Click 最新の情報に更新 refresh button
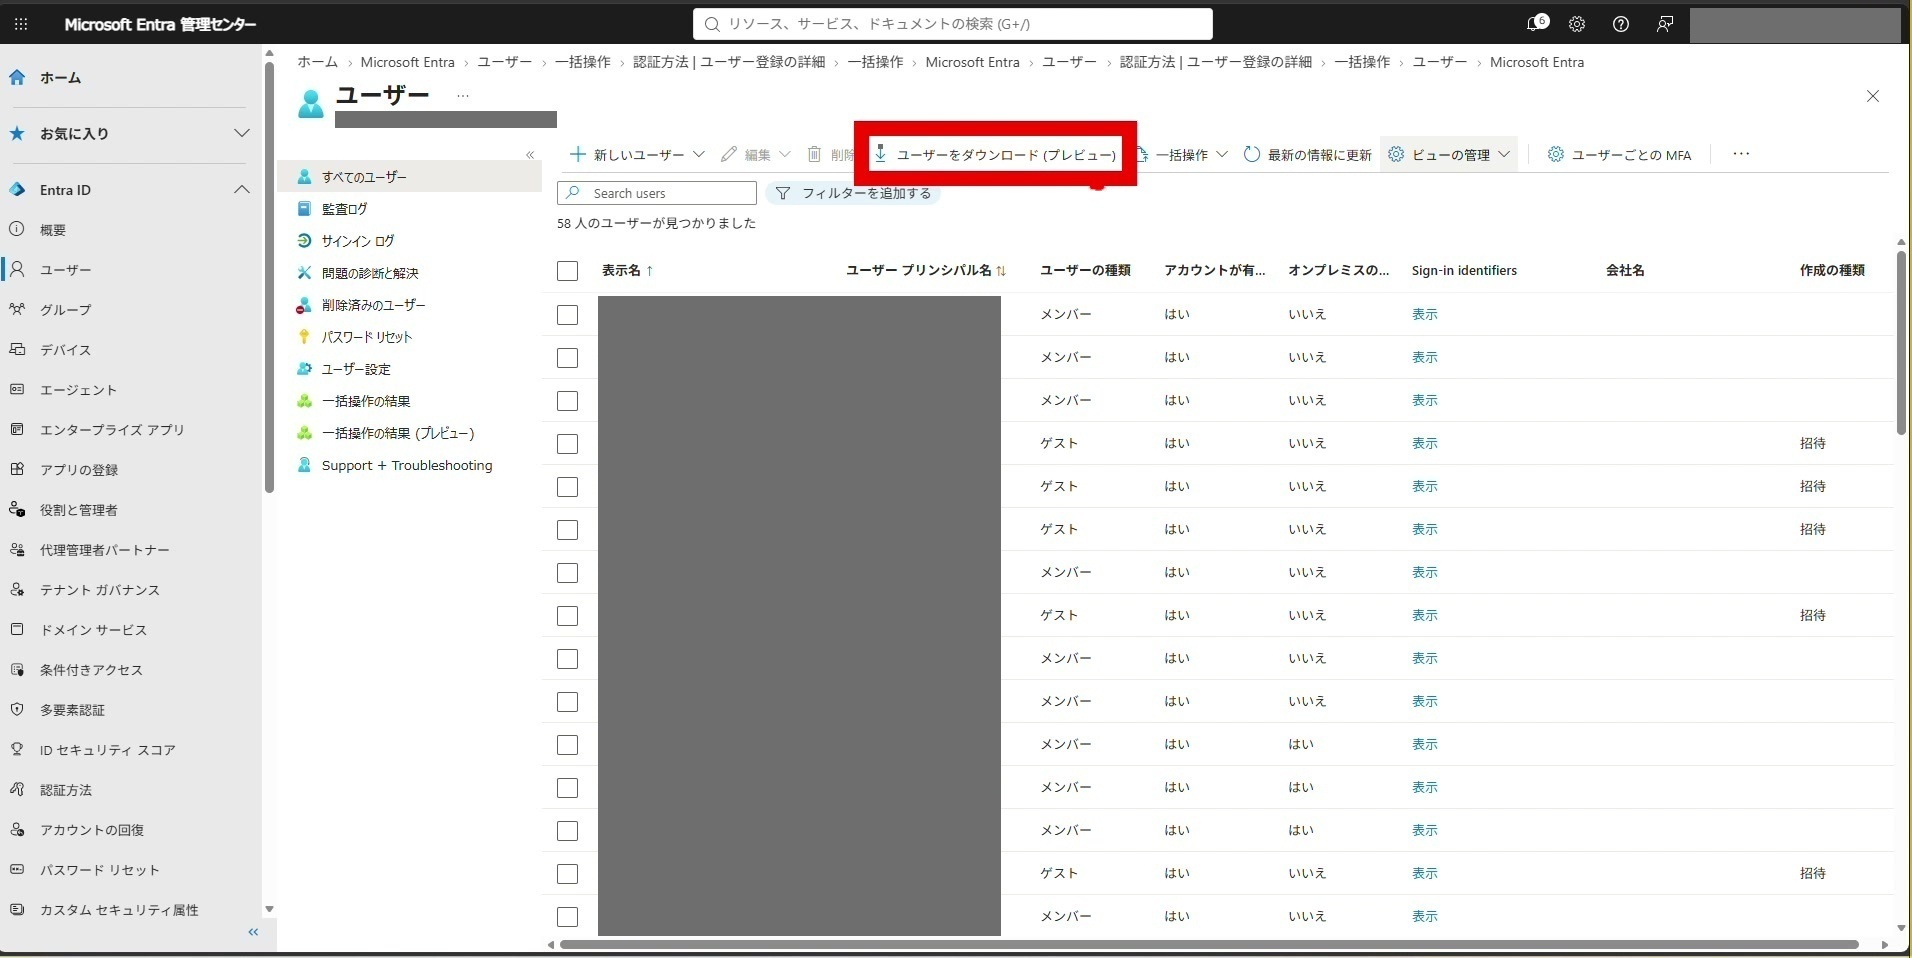The height and width of the screenshot is (958, 1912). click(1307, 155)
